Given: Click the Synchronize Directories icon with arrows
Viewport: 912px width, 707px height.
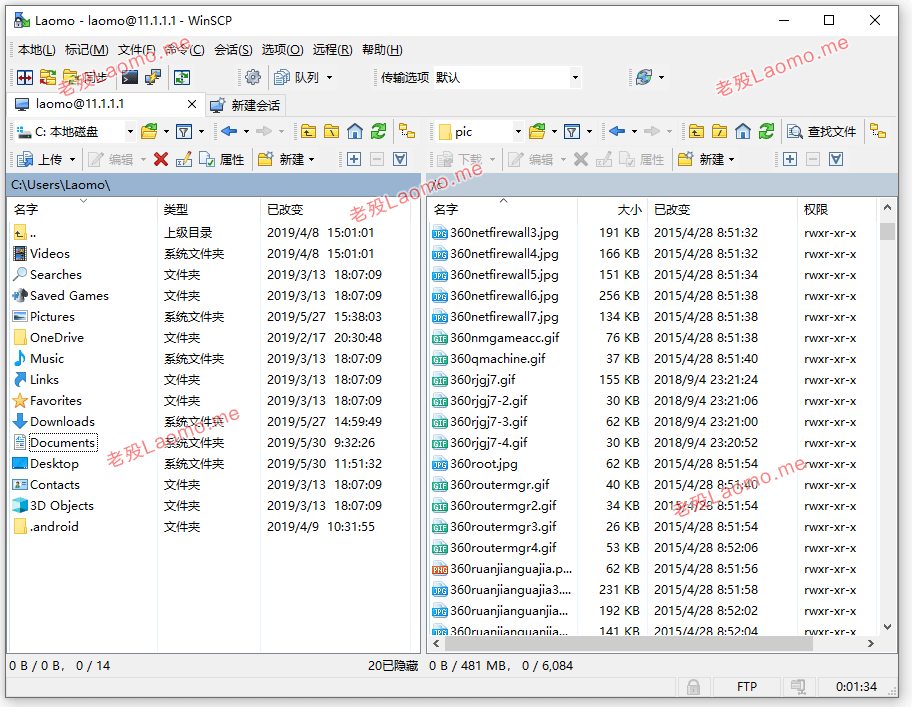Looking at the screenshot, I should tap(48, 77).
